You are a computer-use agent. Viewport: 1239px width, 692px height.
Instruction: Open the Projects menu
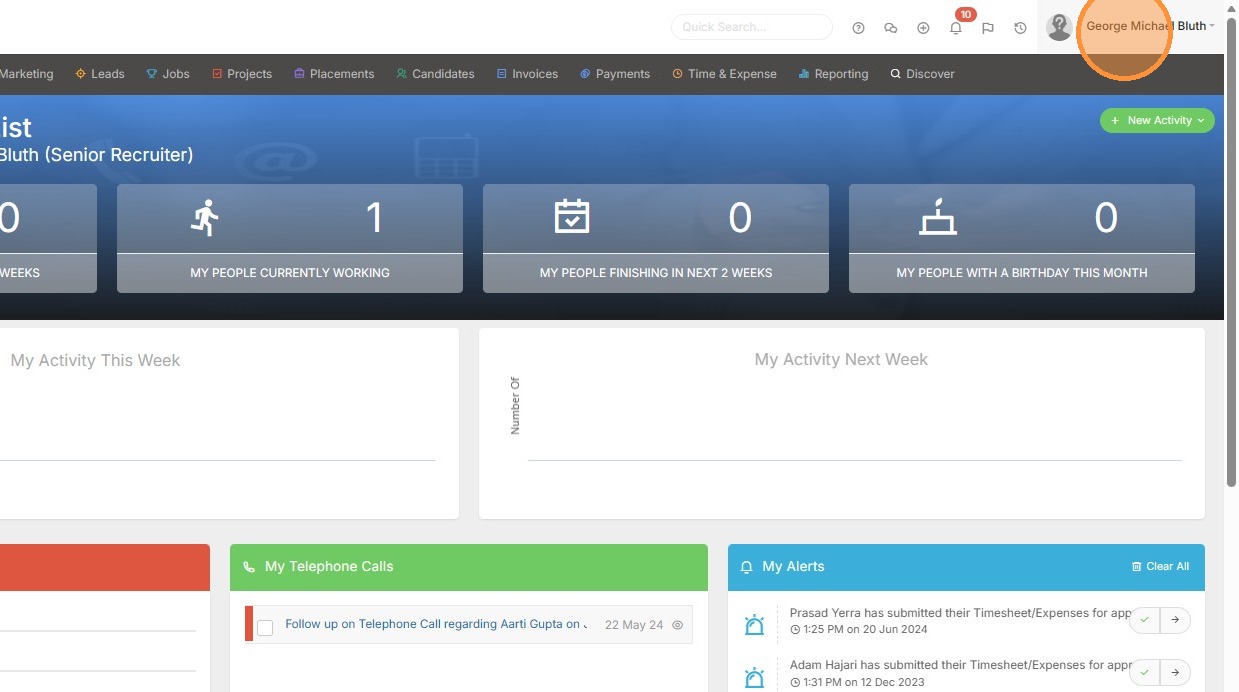tap(242, 74)
